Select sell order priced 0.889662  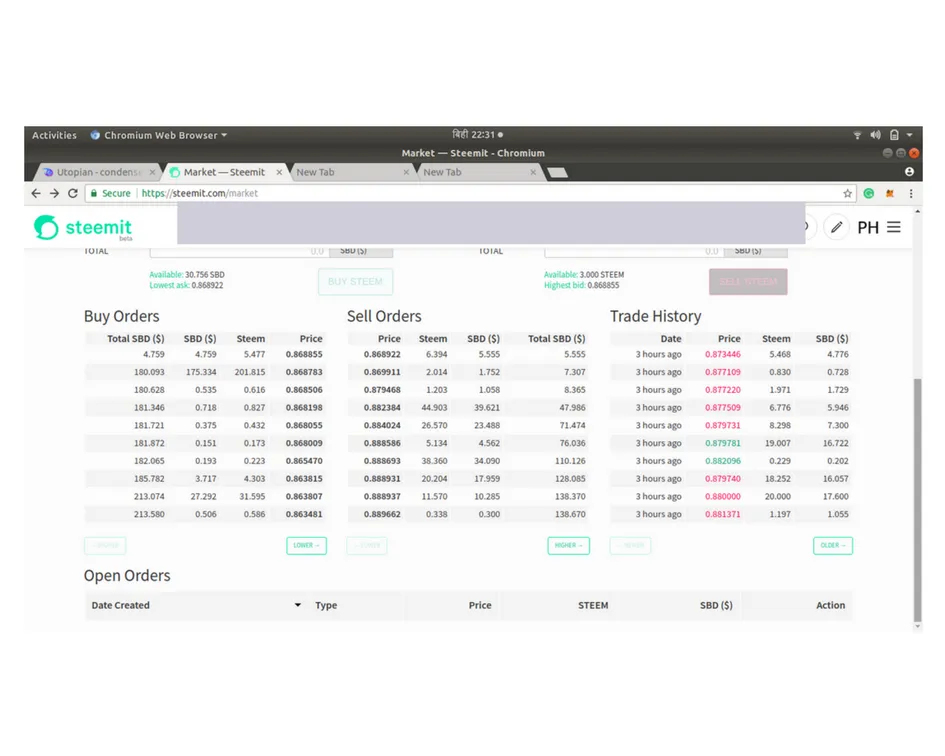[468, 514]
